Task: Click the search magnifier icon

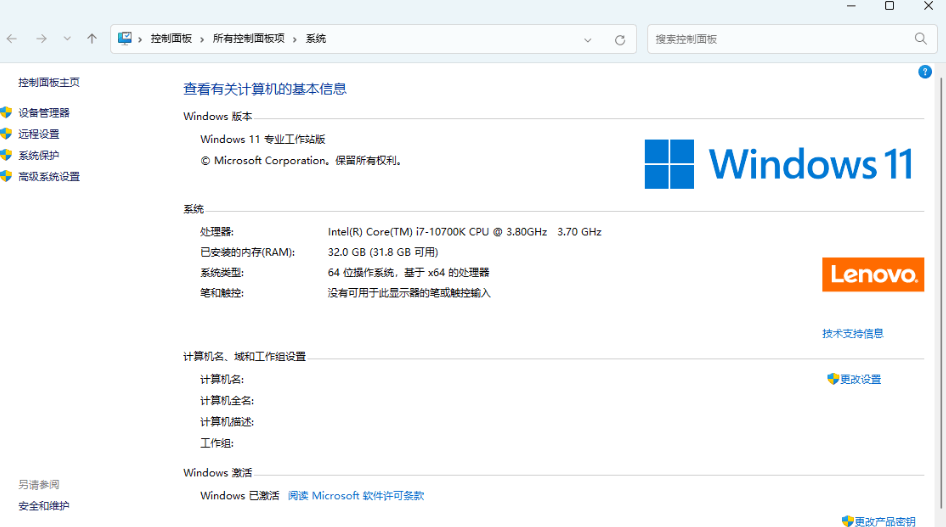Action: pos(921,39)
